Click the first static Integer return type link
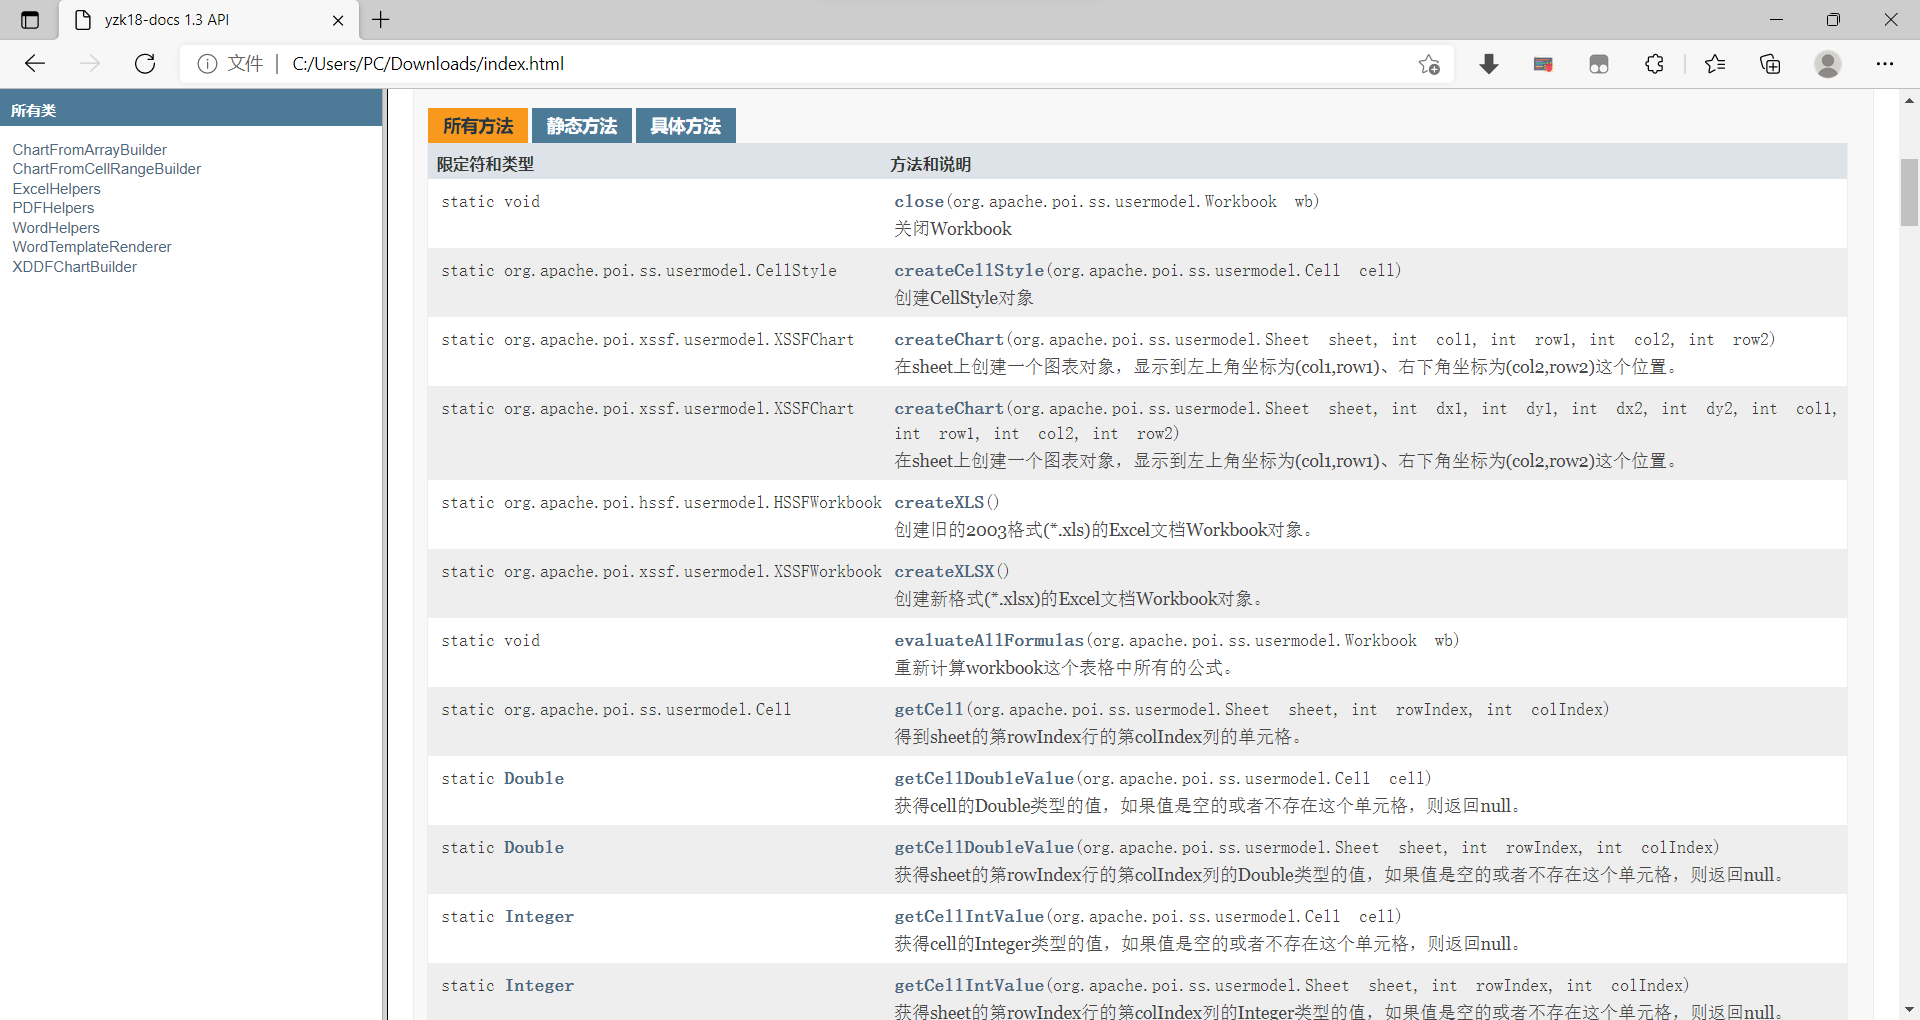 [539, 917]
